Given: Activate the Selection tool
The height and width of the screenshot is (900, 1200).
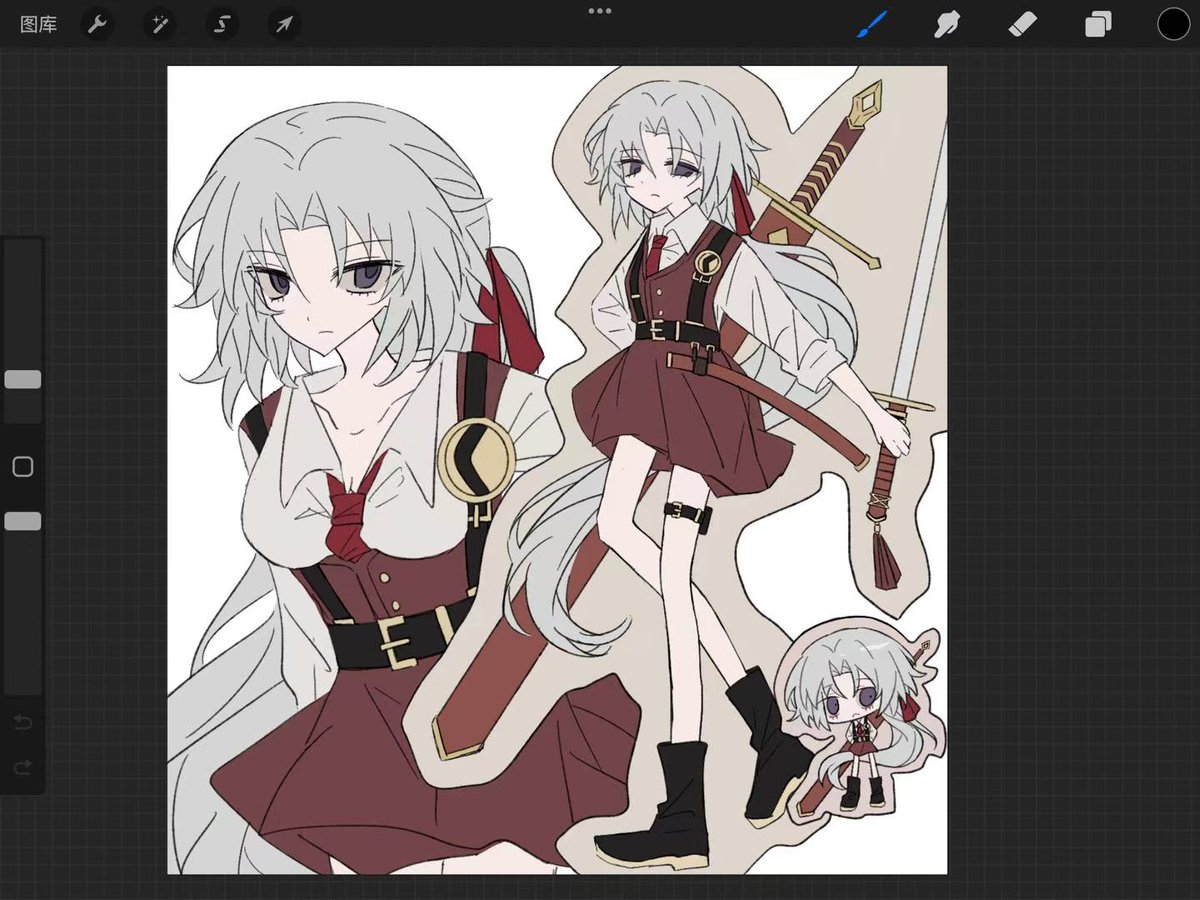Looking at the screenshot, I should [222, 24].
